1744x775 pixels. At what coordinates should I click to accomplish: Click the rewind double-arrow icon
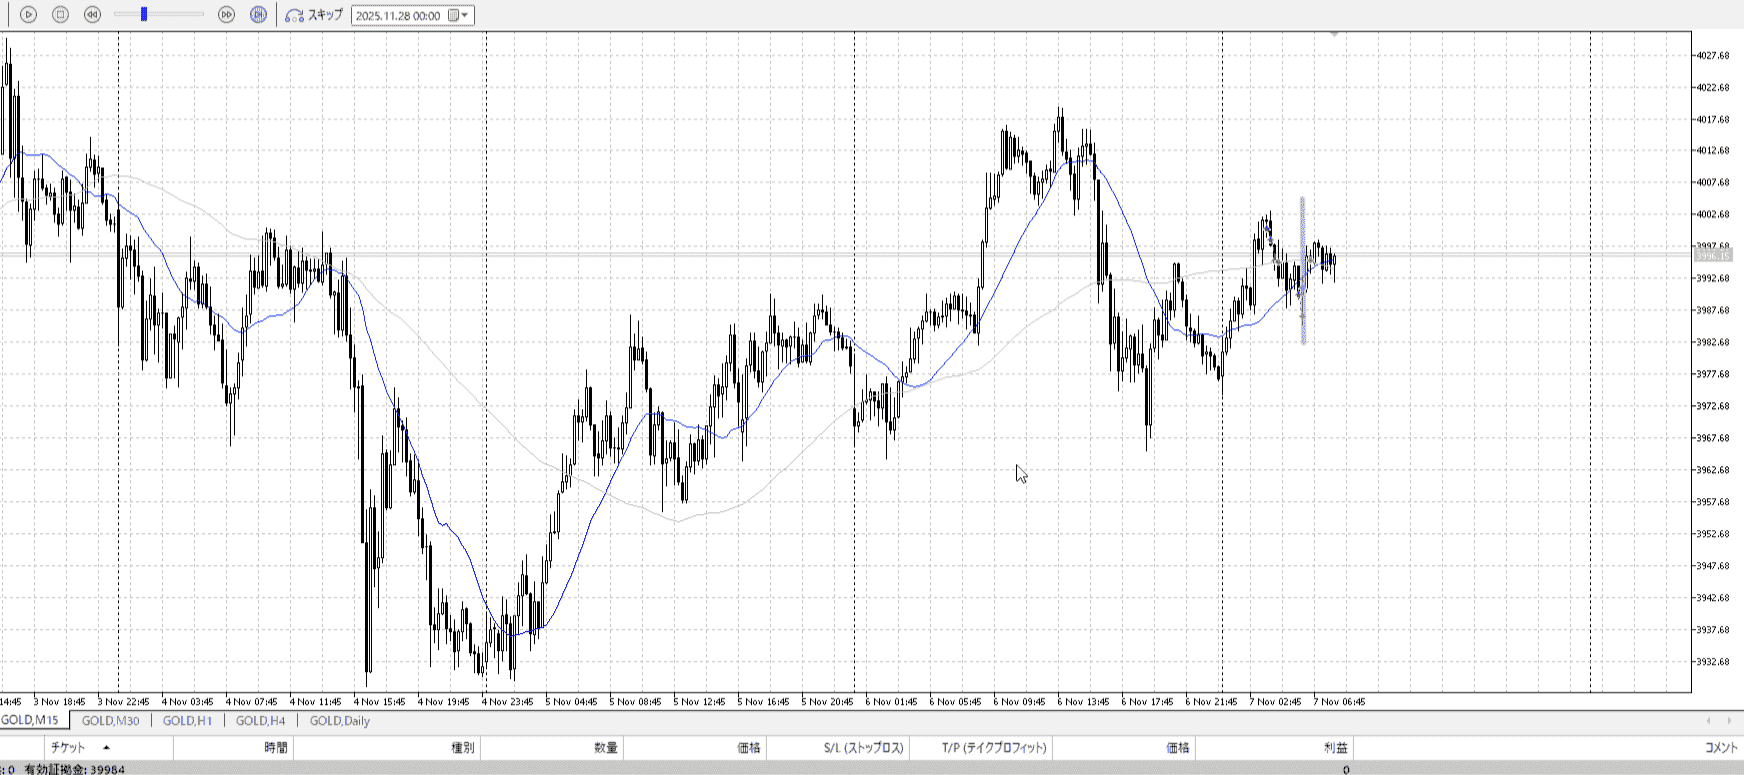coord(92,15)
